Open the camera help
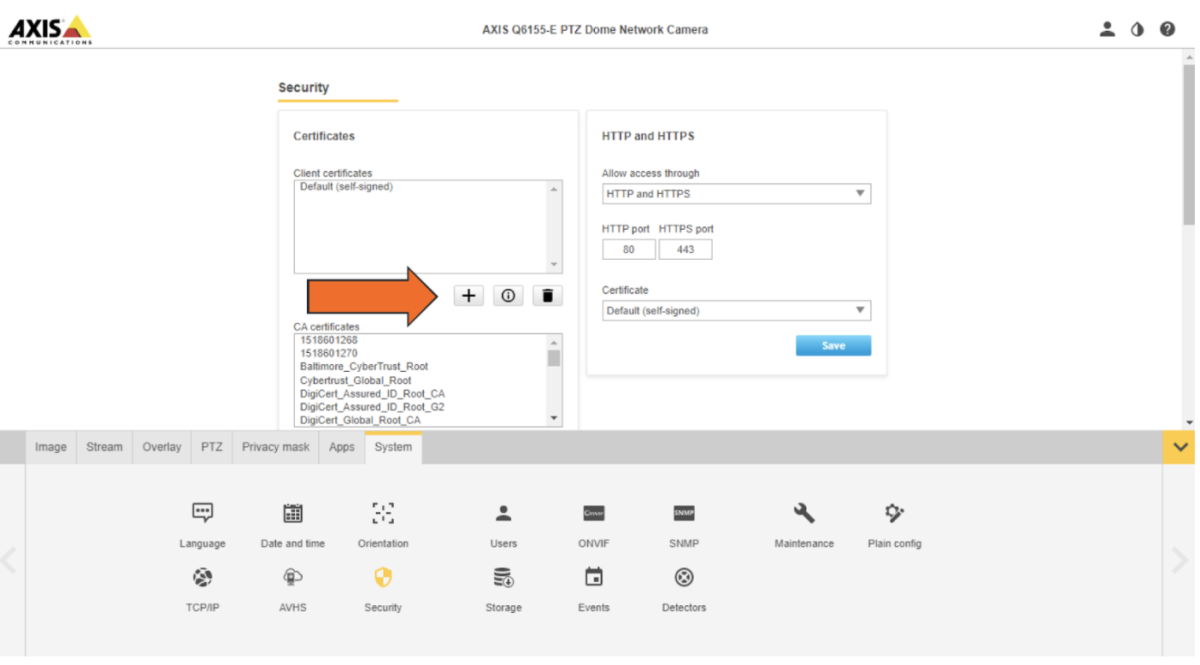Screen dimensions: 1200x665 click(x=1167, y=29)
